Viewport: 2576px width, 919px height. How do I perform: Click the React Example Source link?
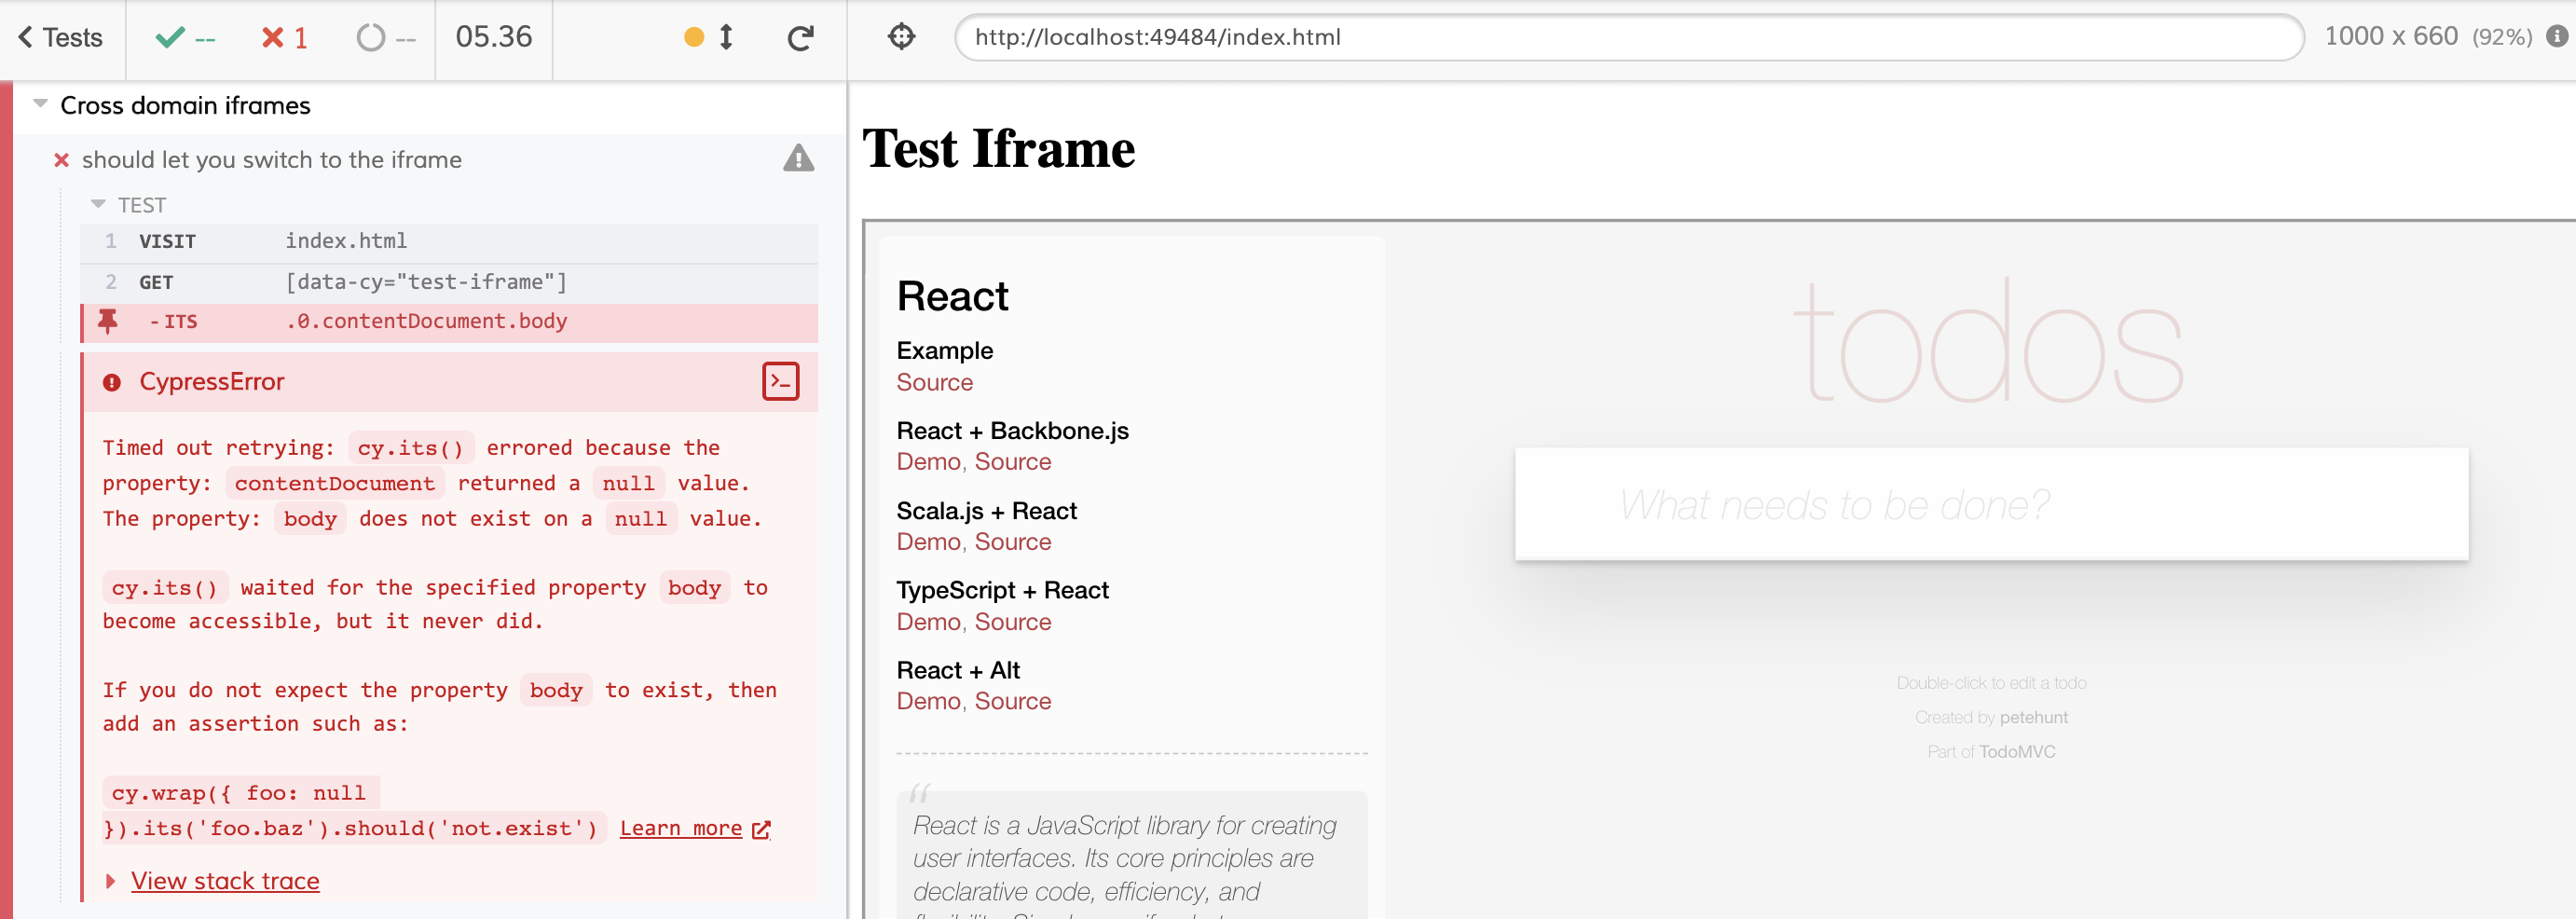(x=934, y=382)
